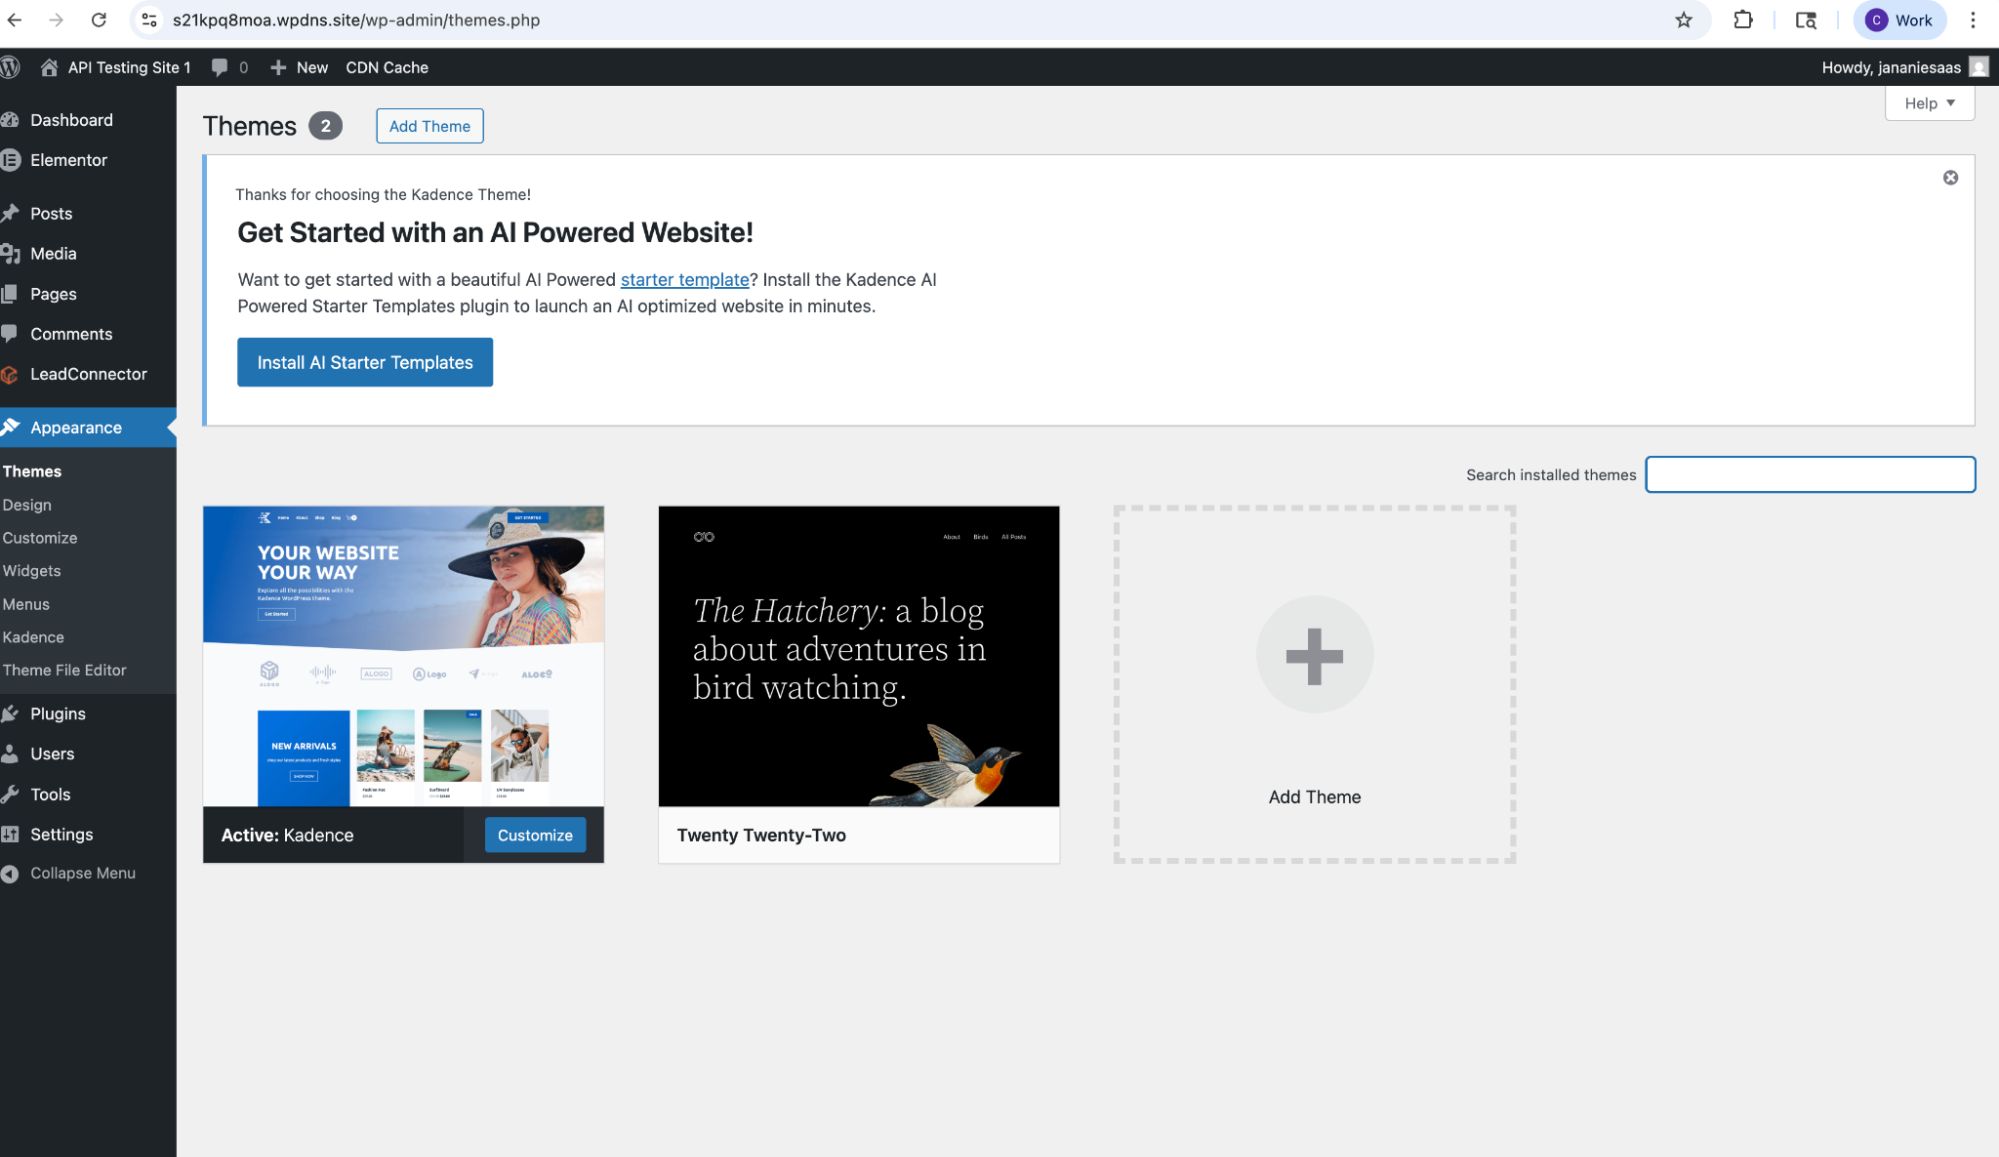This screenshot has width=1999, height=1157.
Task: Click the home icon next to API Testing Site 1
Action: click(x=49, y=67)
